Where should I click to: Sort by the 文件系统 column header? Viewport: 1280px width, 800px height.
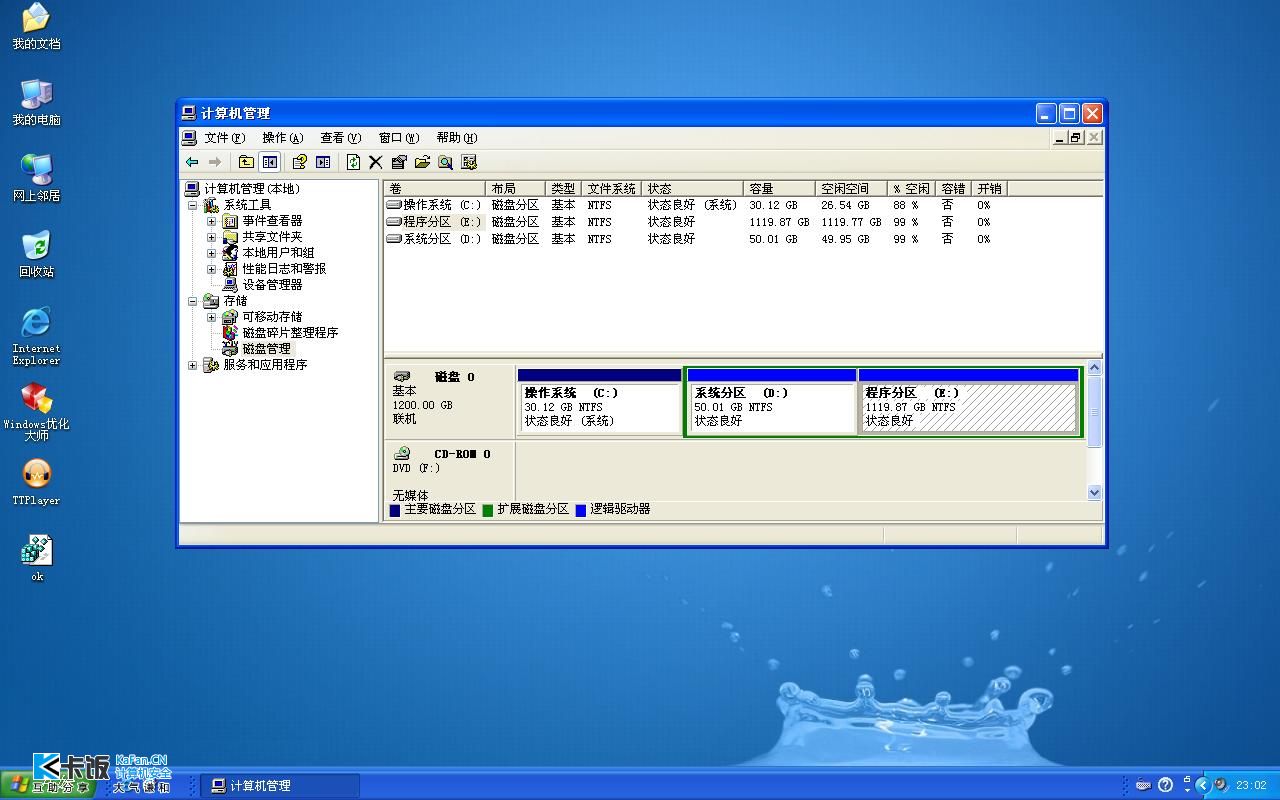click(611, 188)
